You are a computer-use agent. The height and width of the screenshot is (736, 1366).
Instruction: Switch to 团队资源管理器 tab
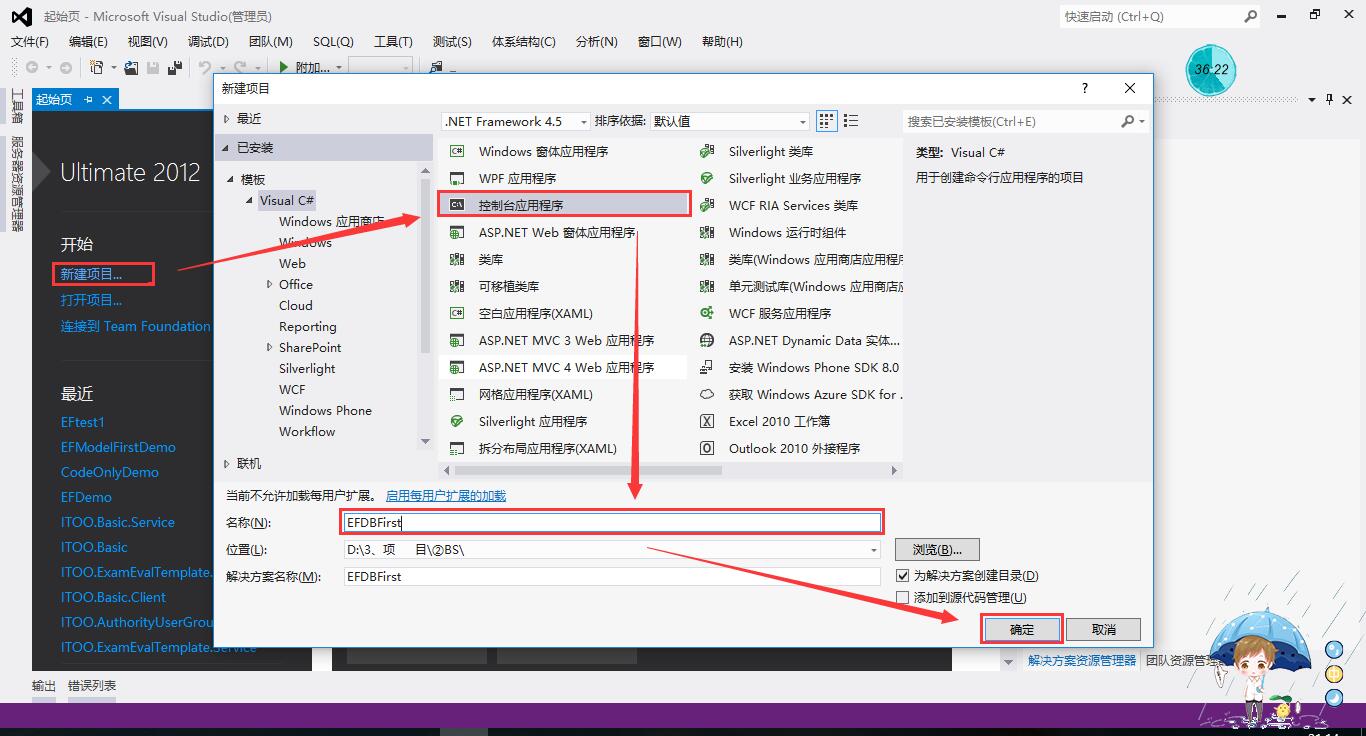(1184, 660)
